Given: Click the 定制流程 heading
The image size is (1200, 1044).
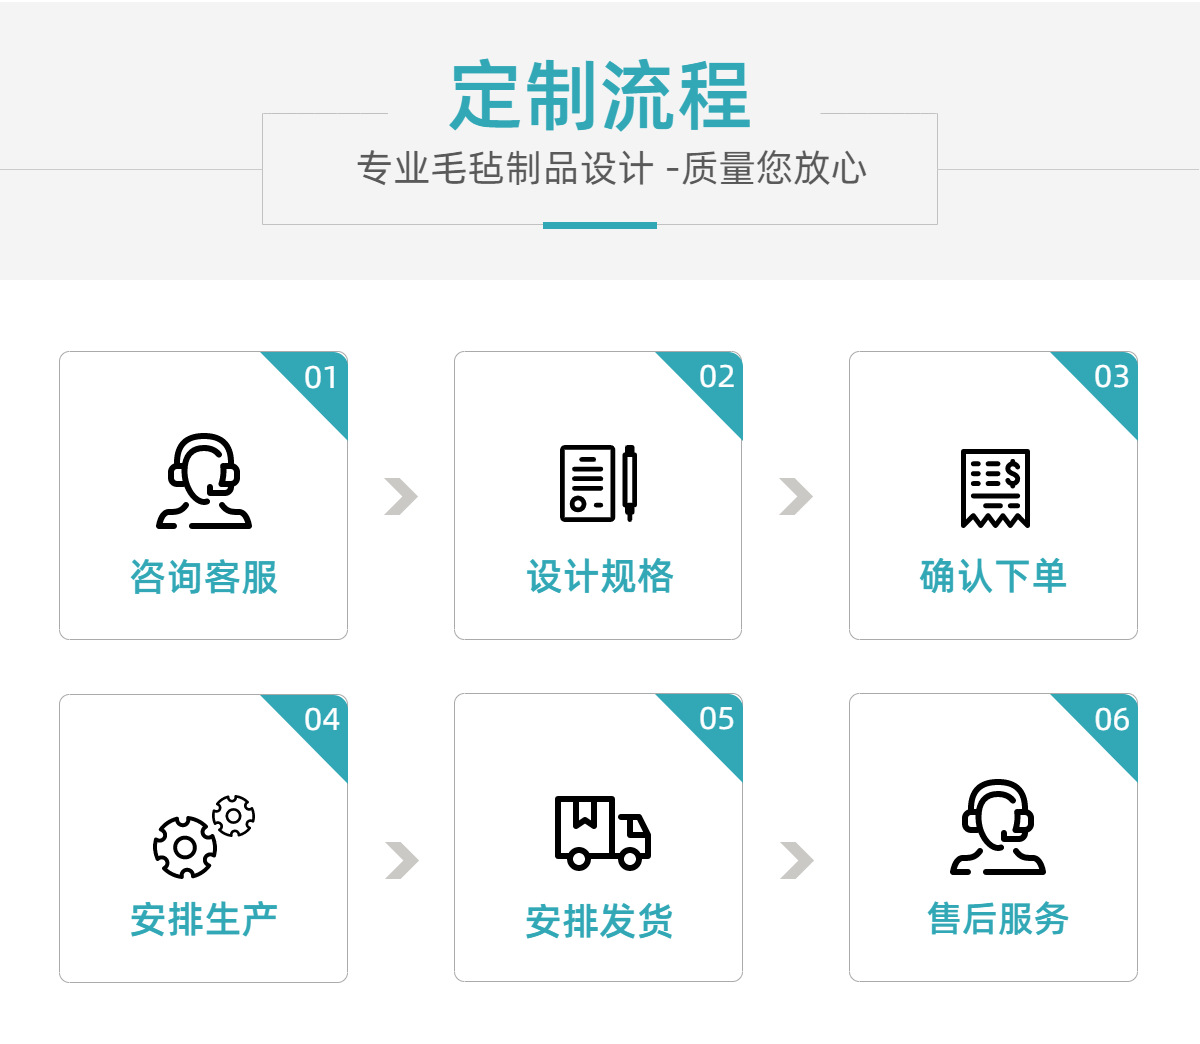Looking at the screenshot, I should click(x=600, y=96).
